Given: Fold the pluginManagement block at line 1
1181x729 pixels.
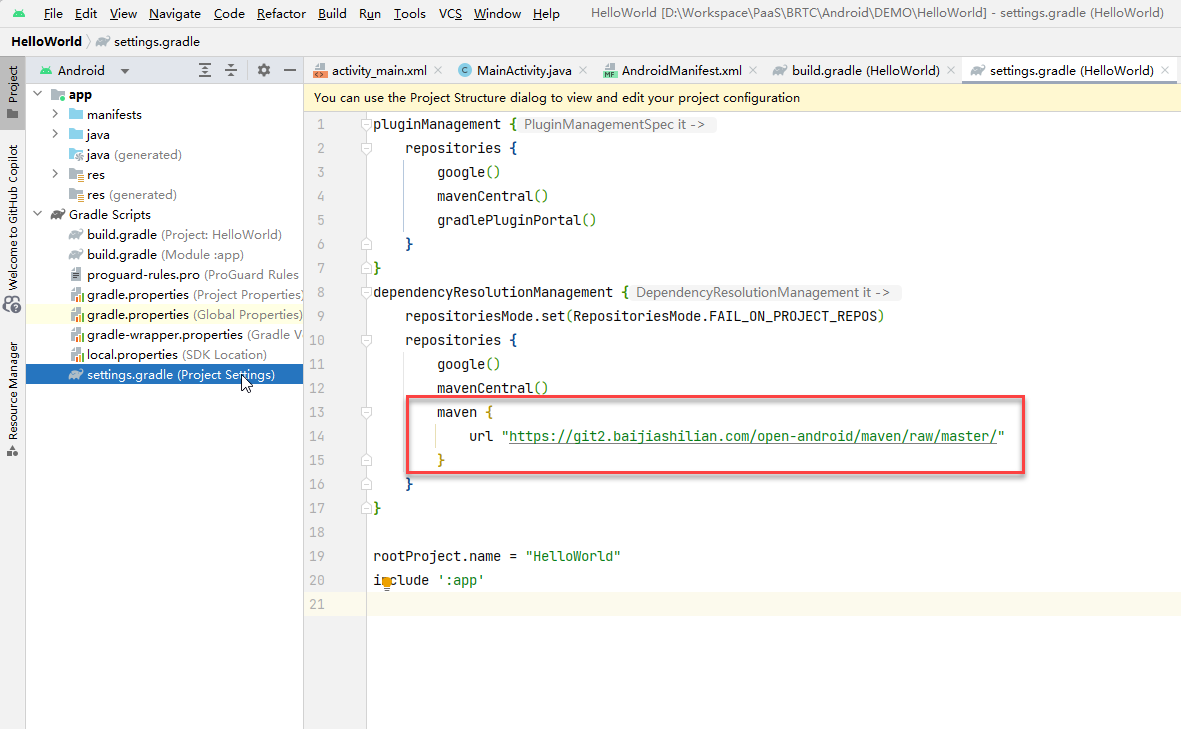Looking at the screenshot, I should tap(367, 125).
